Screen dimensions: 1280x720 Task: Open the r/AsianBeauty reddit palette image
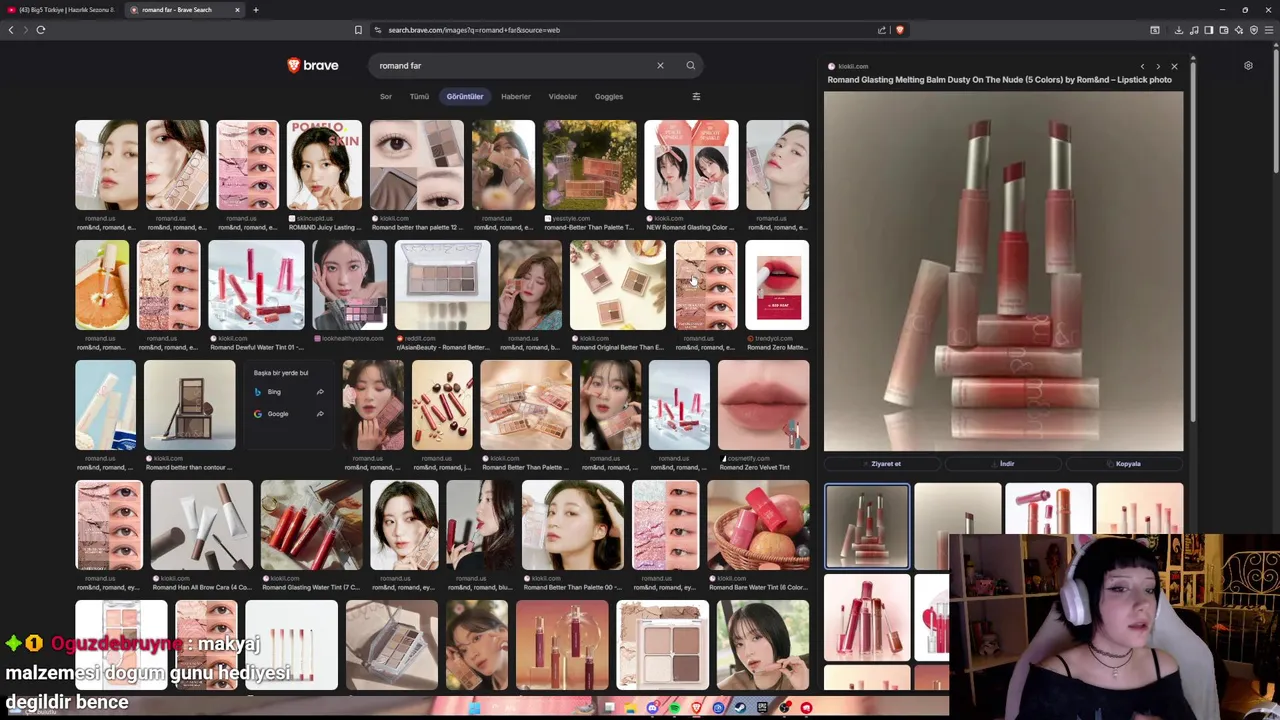(442, 285)
